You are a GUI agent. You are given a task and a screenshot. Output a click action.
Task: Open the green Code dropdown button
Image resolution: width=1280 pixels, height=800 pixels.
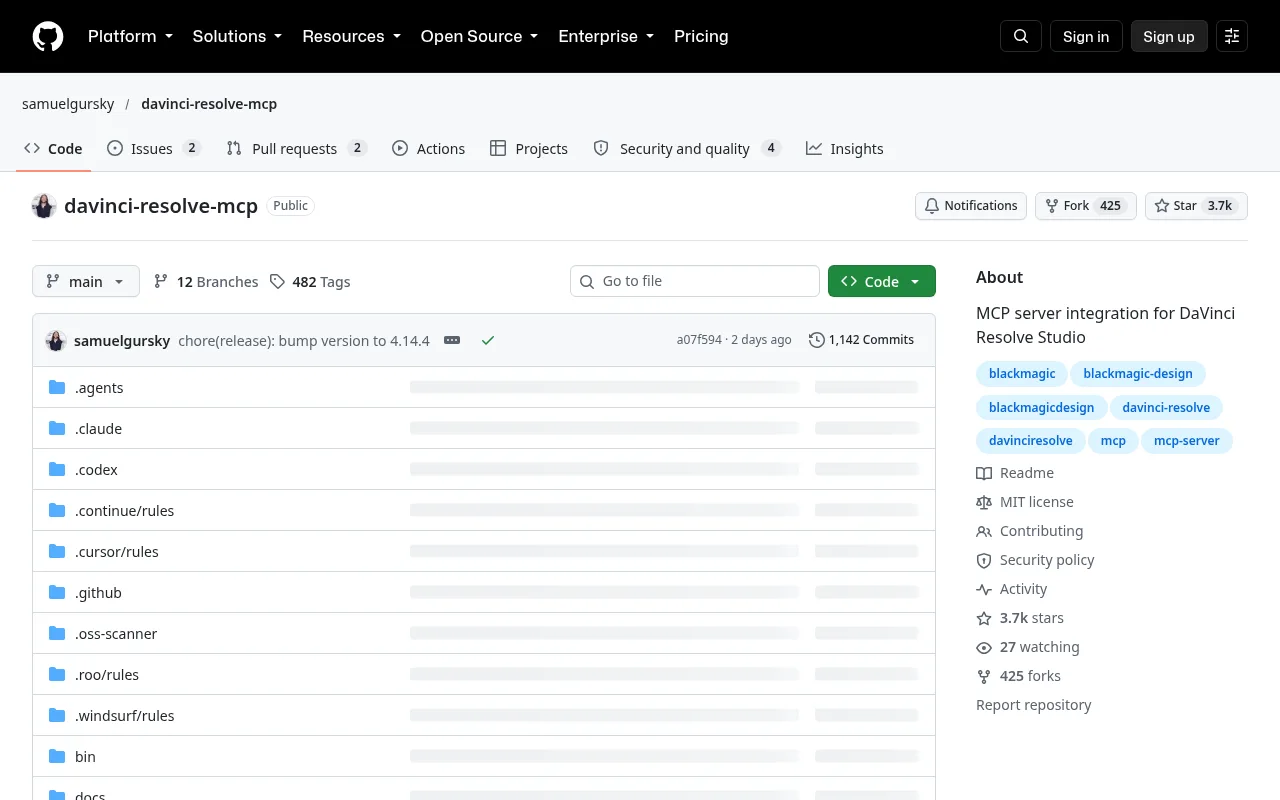click(x=882, y=282)
